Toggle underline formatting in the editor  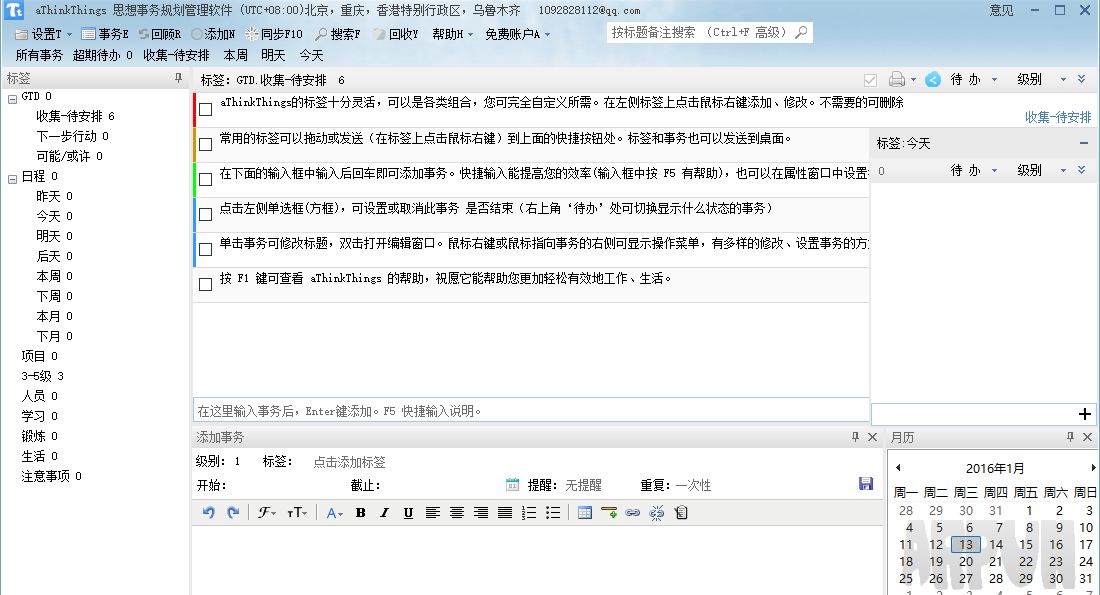(408, 513)
